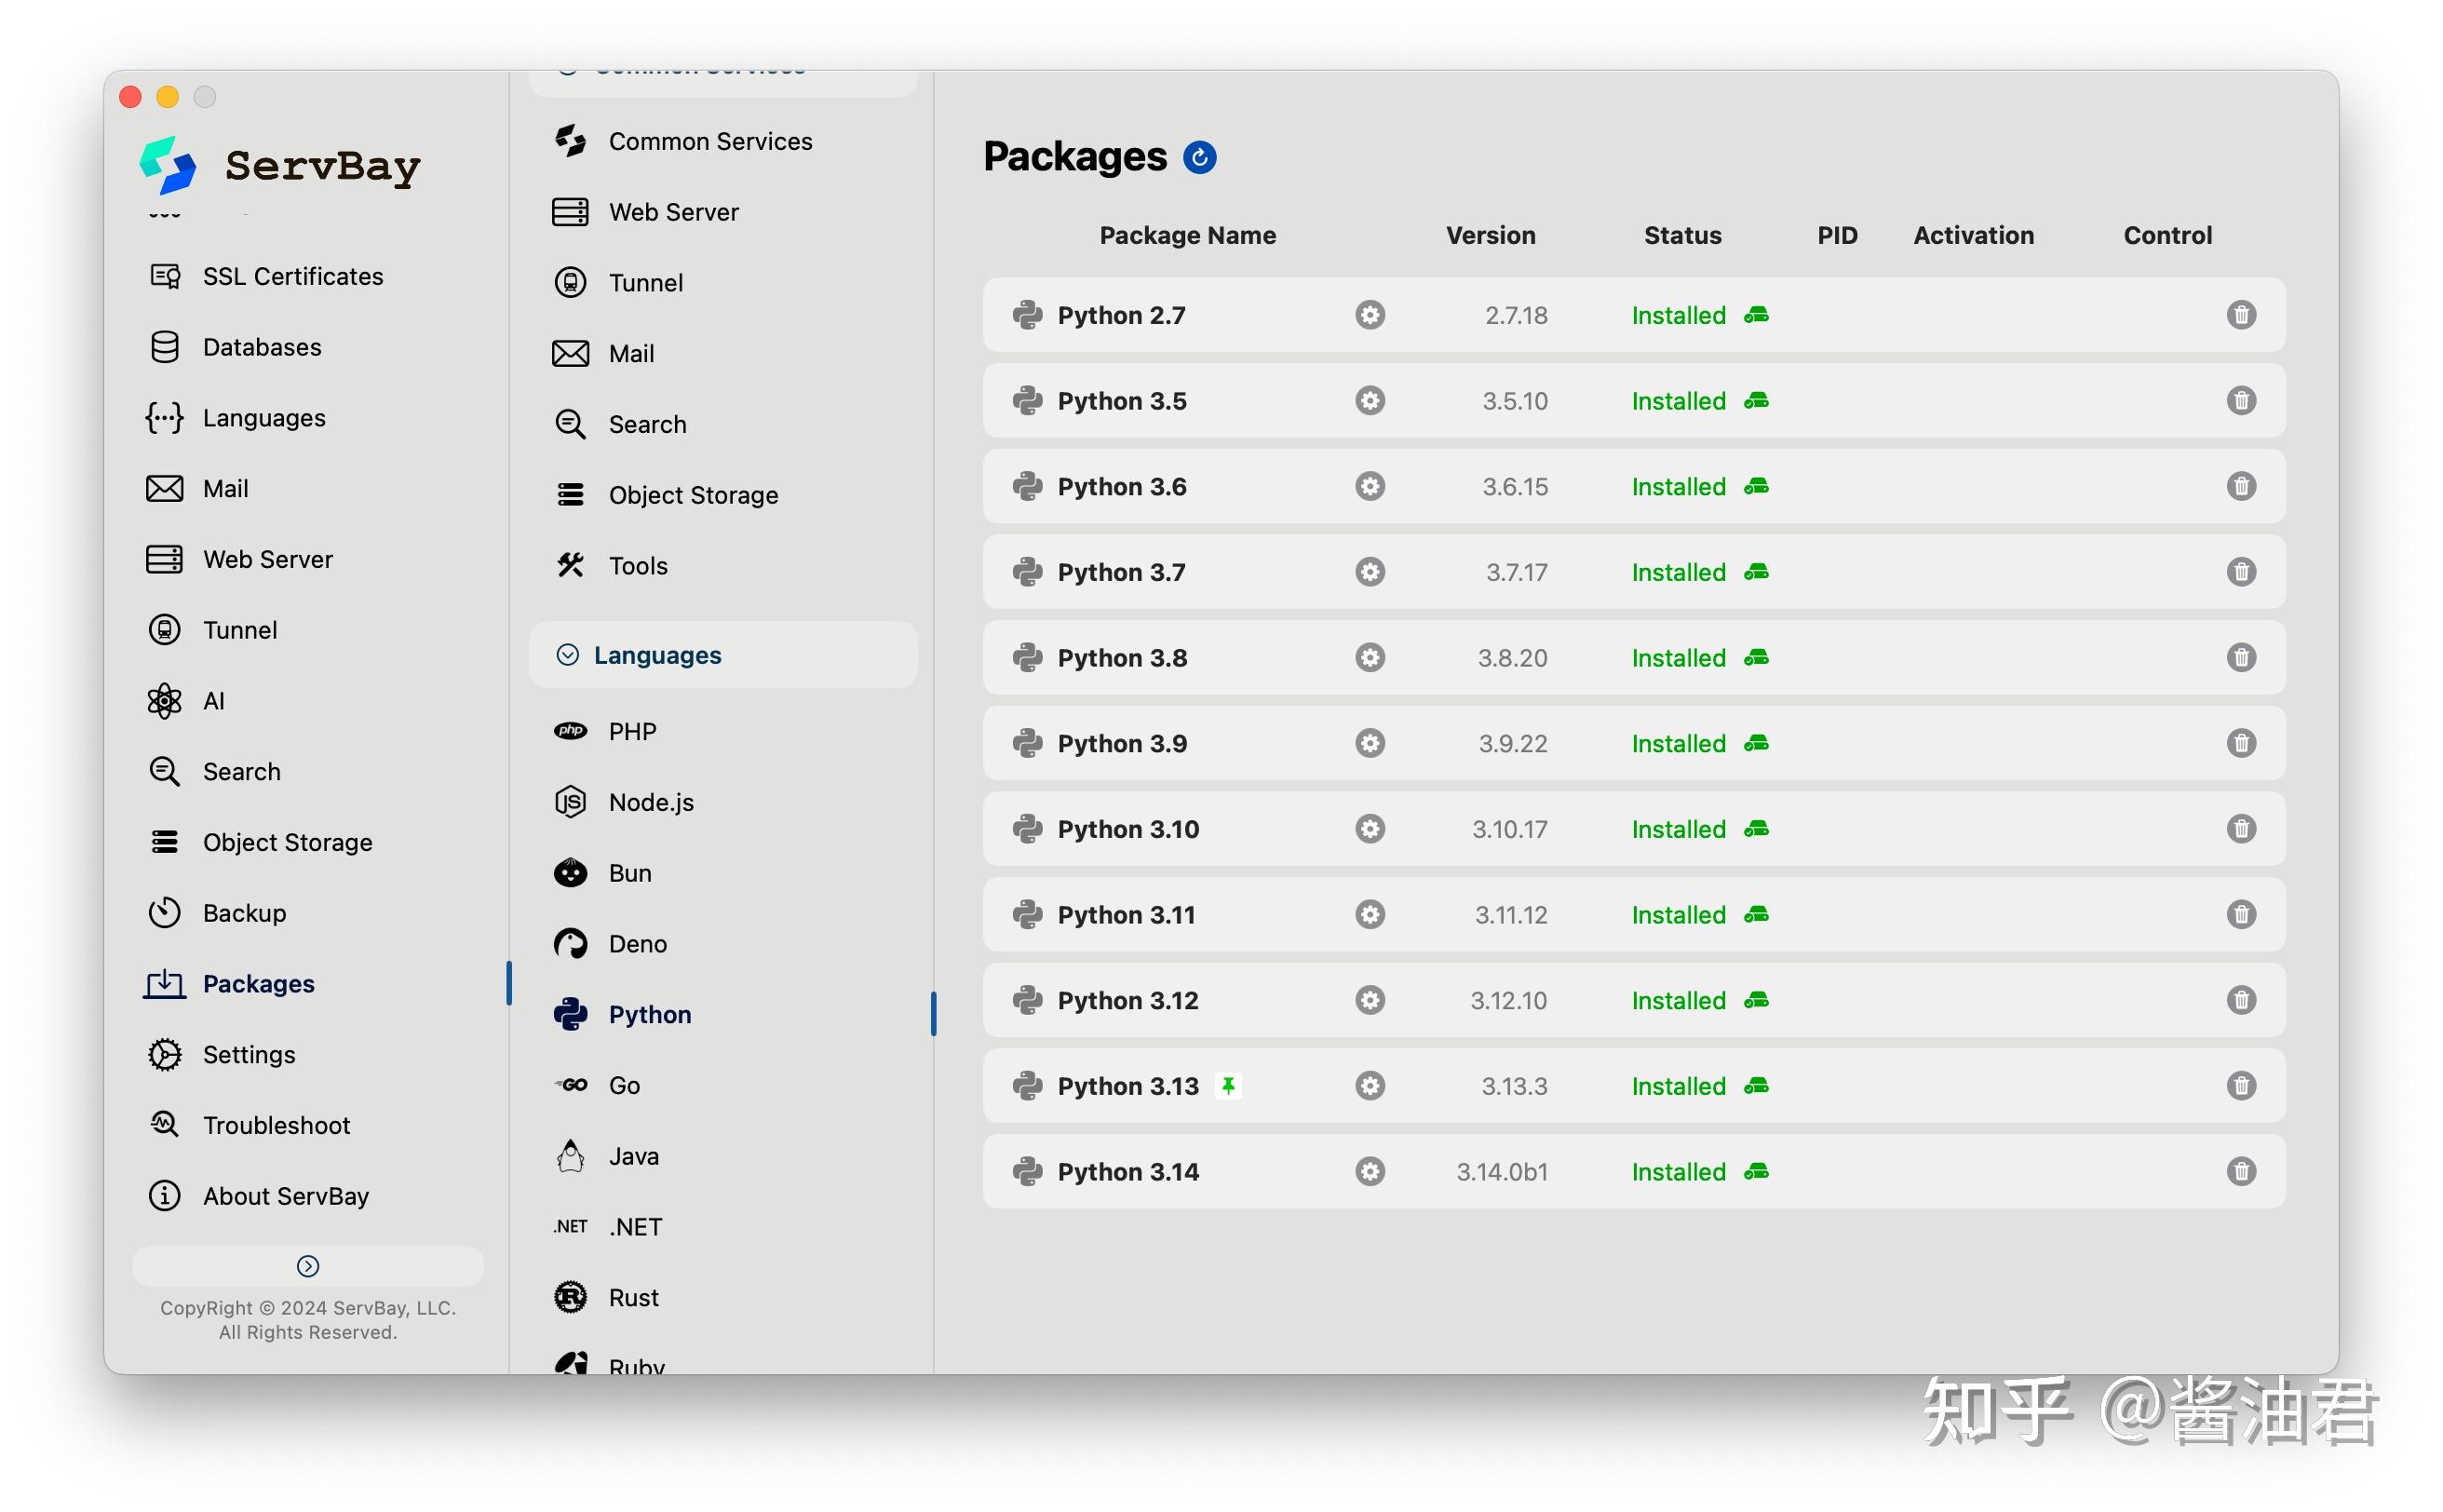Select Python in the Languages list
This screenshot has width=2443, height=1512.
649,1014
